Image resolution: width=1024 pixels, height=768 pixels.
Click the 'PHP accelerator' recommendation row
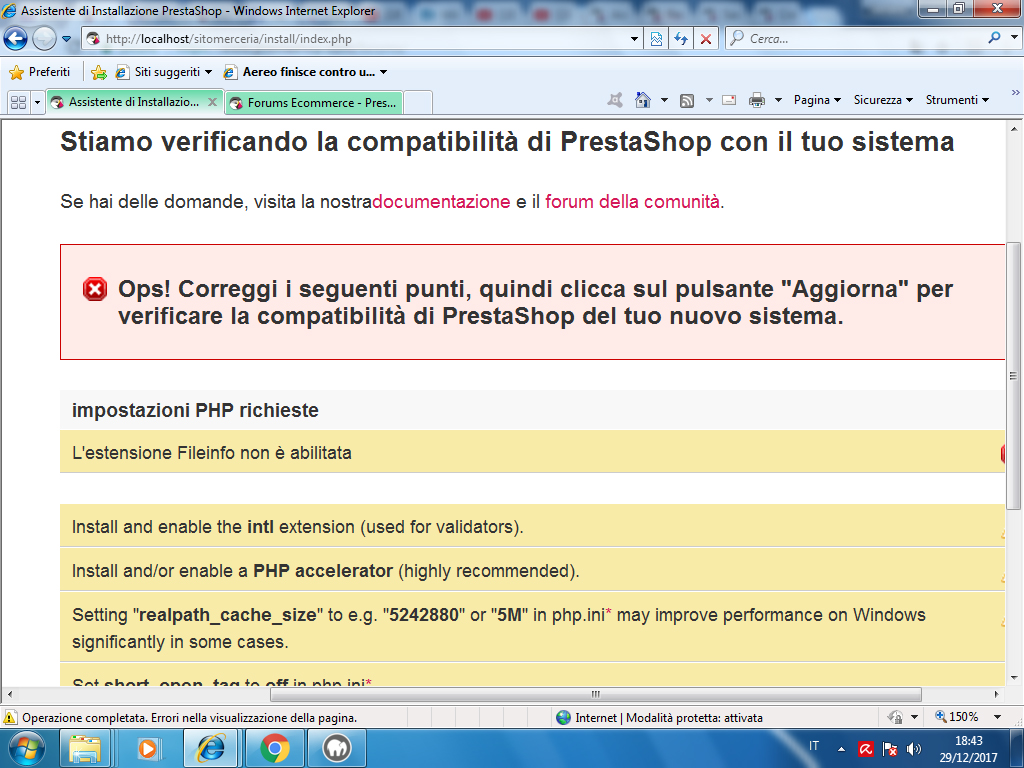(x=532, y=570)
